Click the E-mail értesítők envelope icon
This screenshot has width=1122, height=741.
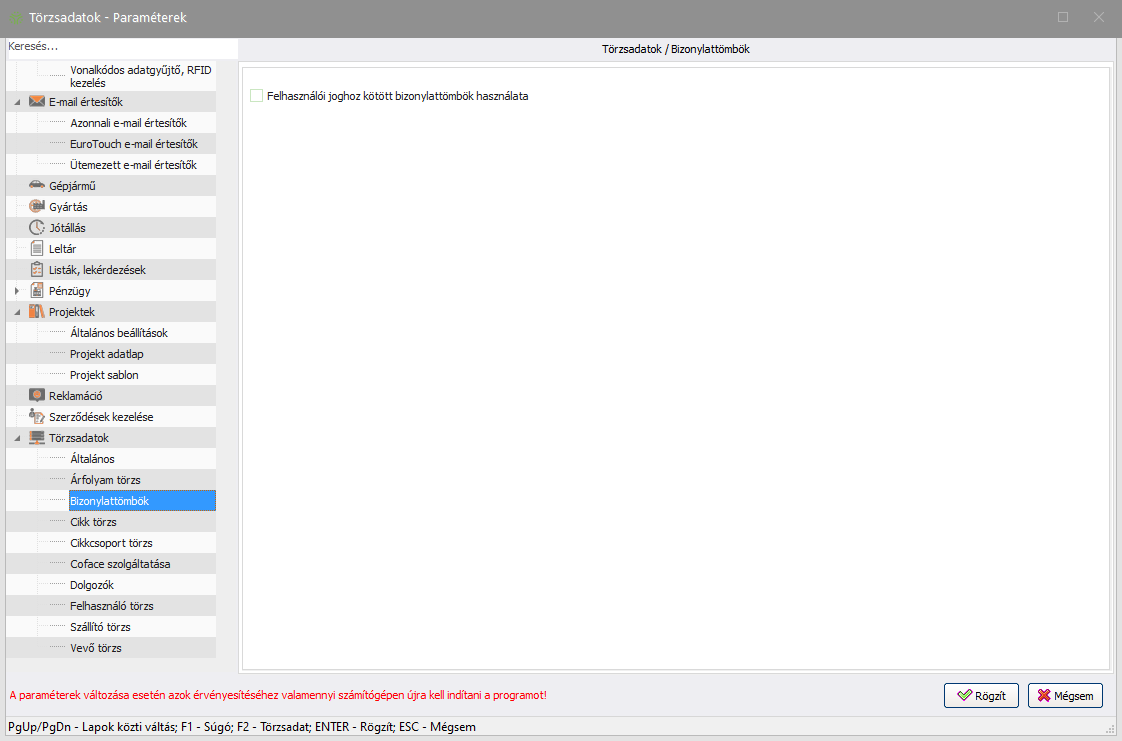[37, 102]
